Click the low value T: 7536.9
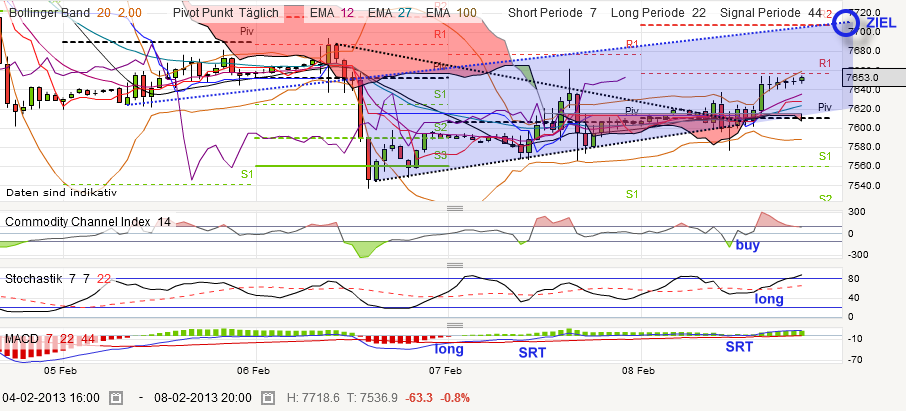Viewport: 906px width, 411px height. (x=373, y=398)
